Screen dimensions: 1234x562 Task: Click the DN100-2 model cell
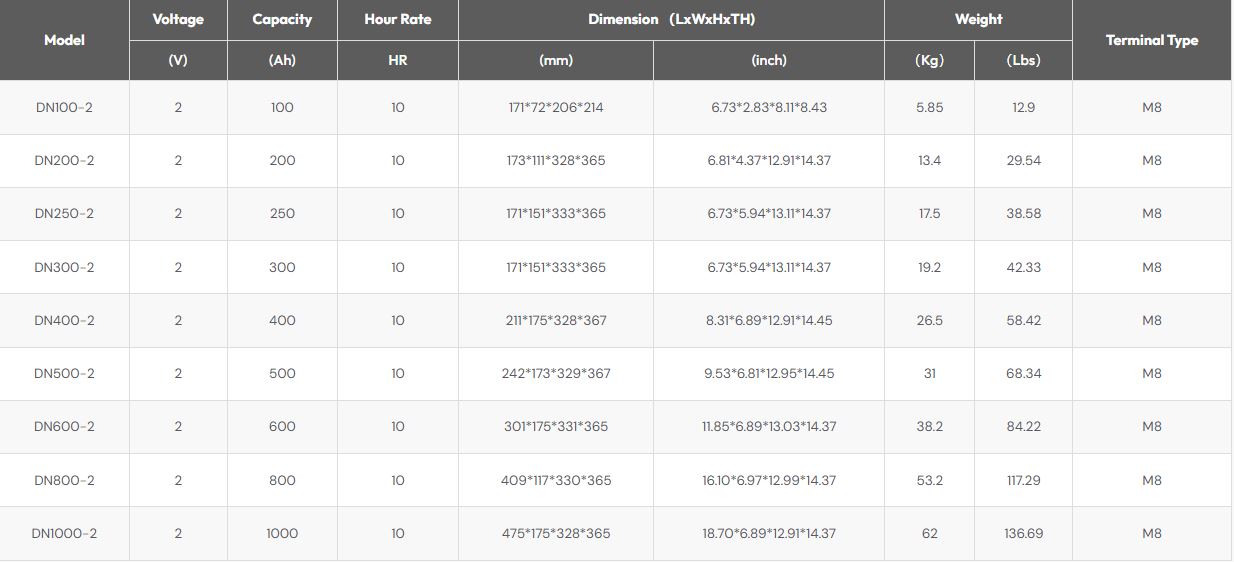coord(64,107)
